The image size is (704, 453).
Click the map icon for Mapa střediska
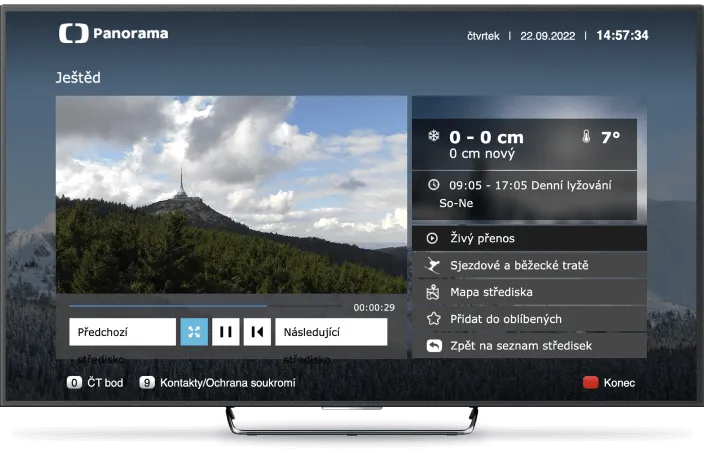coord(433,292)
